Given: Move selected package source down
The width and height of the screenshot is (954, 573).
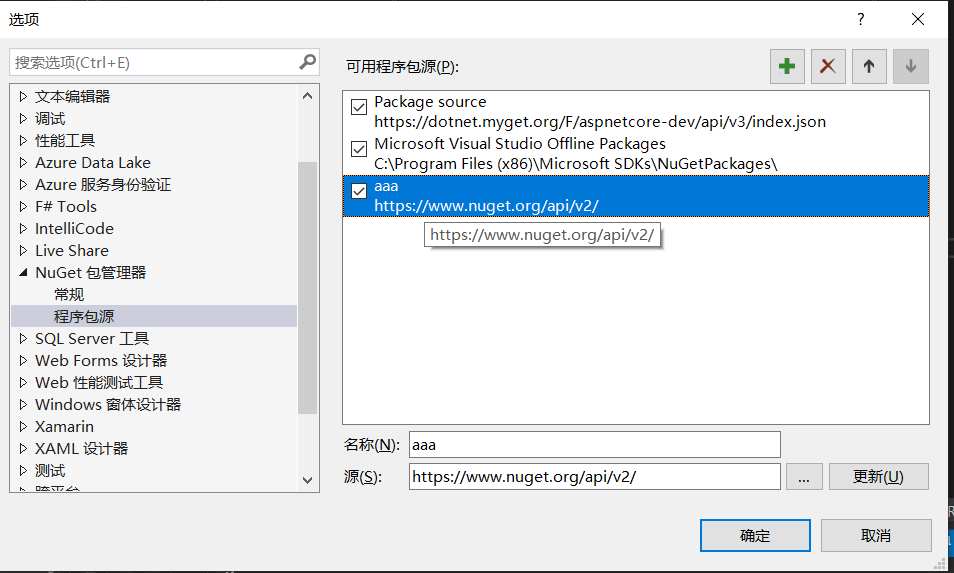Looking at the screenshot, I should click(x=910, y=66).
